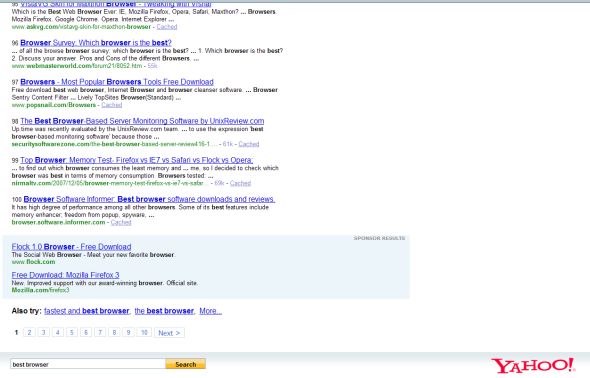This screenshot has width=590, height=378.
Task: Open Free Download Mozilla Firefox 3 ad
Action: [65, 275]
